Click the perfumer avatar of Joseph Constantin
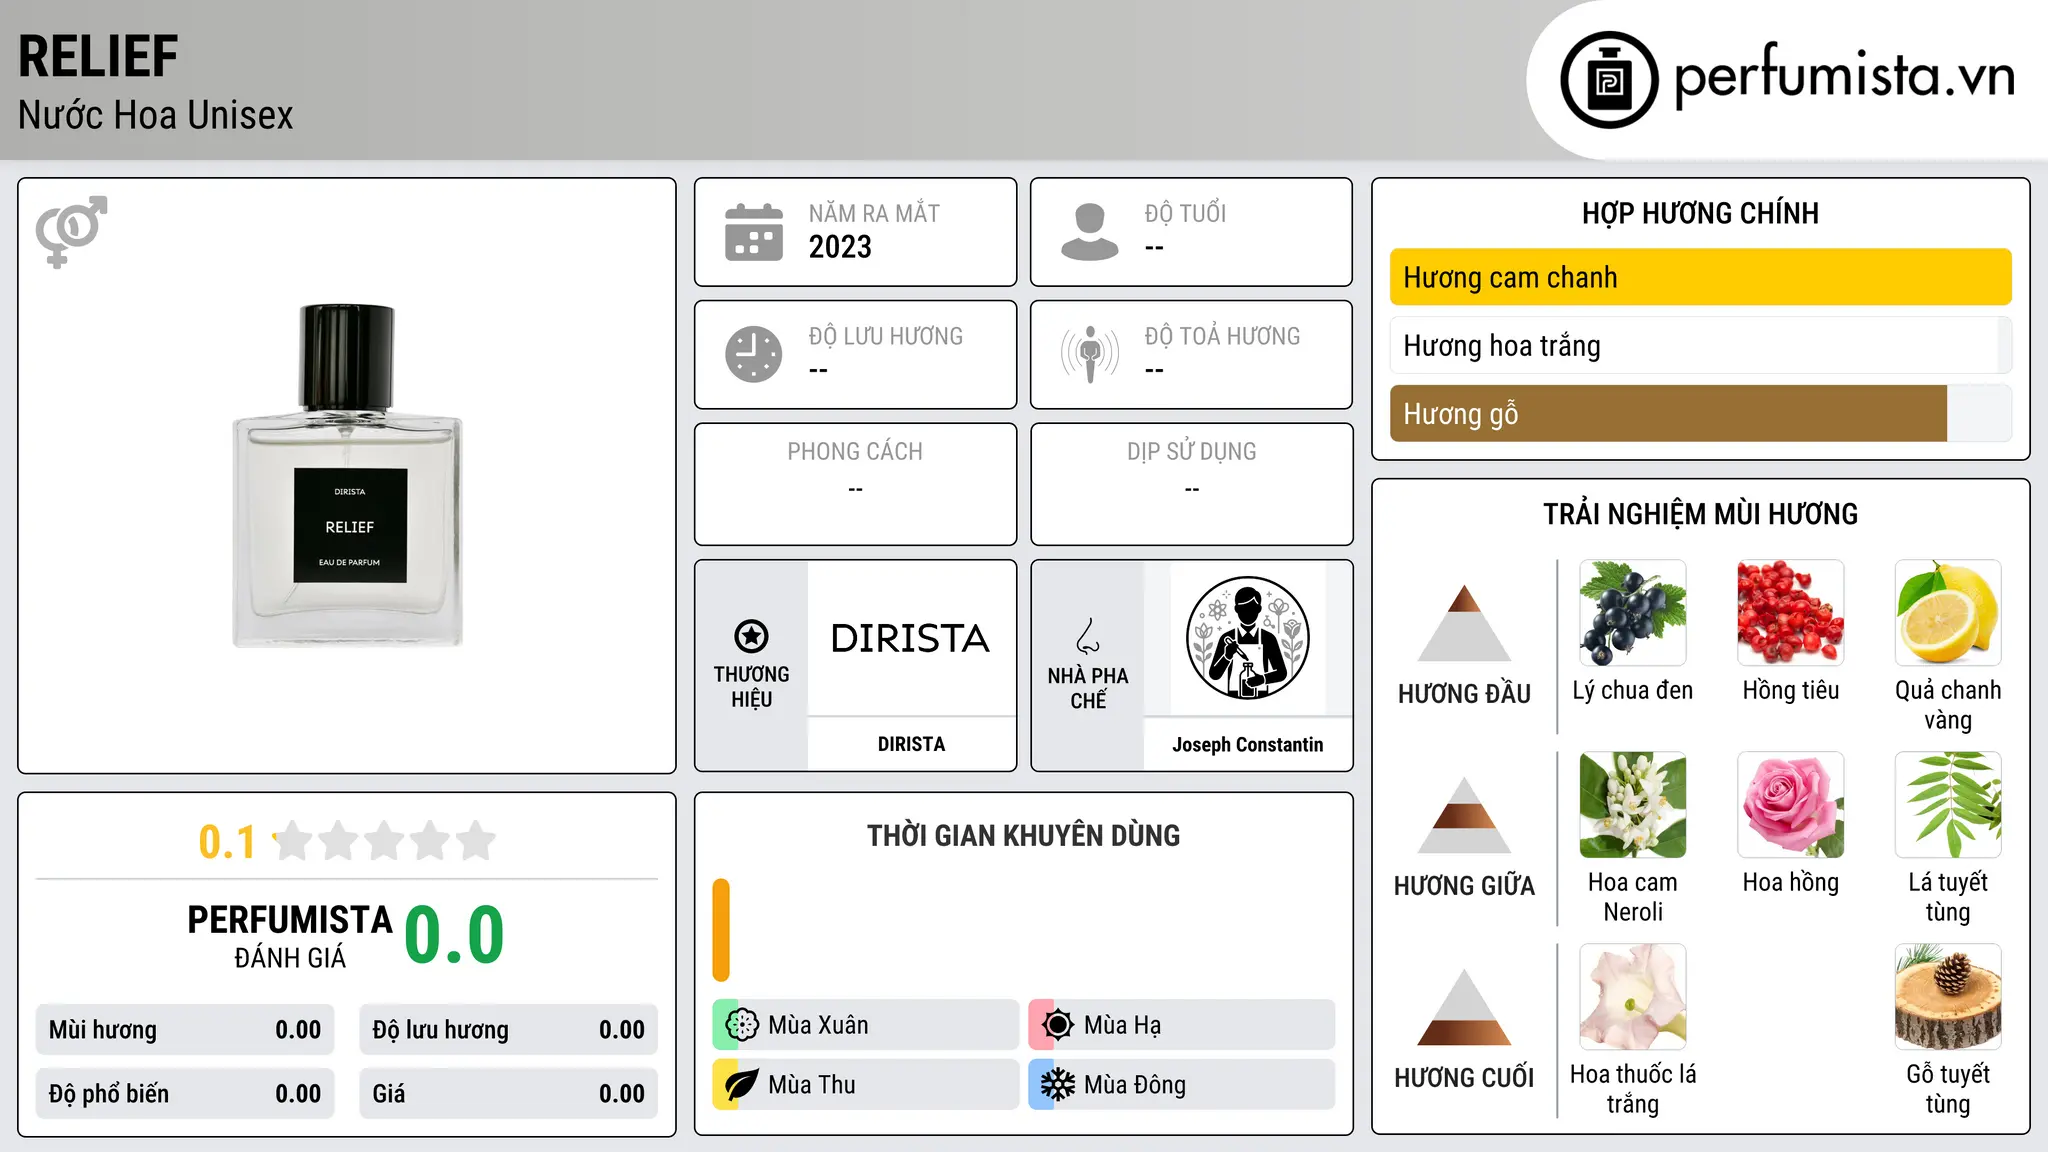Viewport: 2048px width, 1152px height. tap(1247, 638)
